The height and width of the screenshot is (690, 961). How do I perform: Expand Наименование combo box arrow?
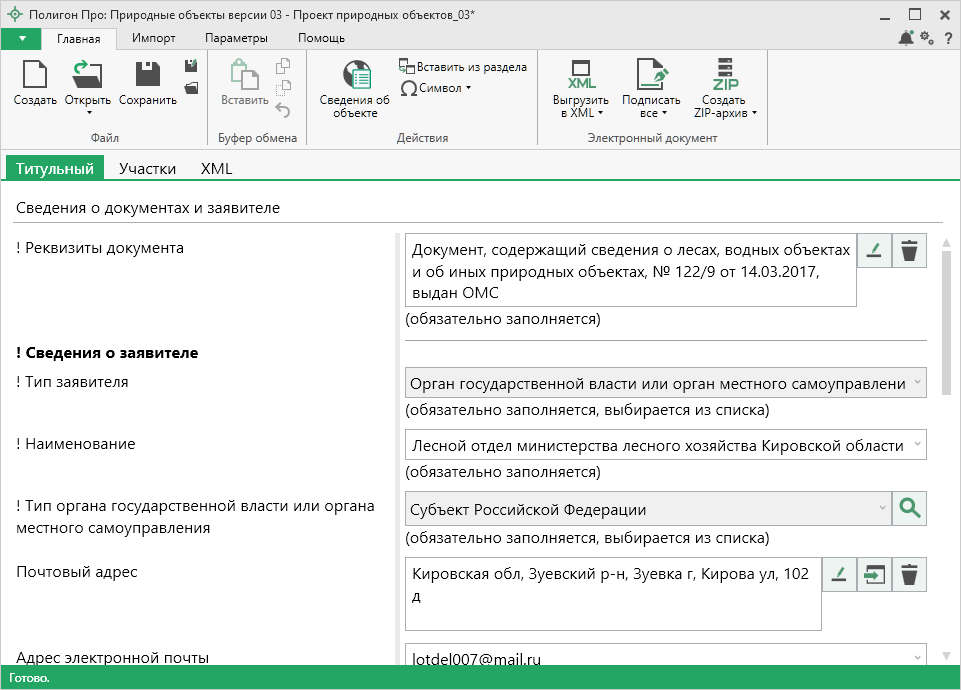click(916, 445)
